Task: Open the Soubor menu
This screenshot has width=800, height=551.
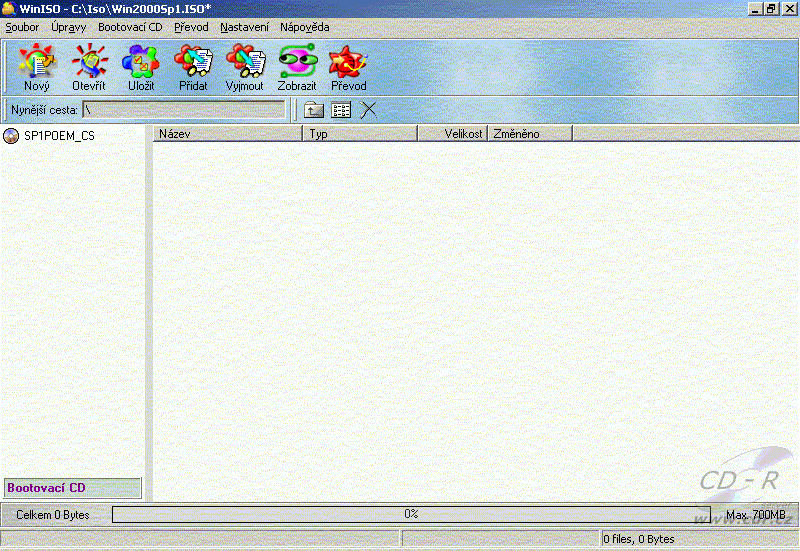Action: [x=22, y=27]
